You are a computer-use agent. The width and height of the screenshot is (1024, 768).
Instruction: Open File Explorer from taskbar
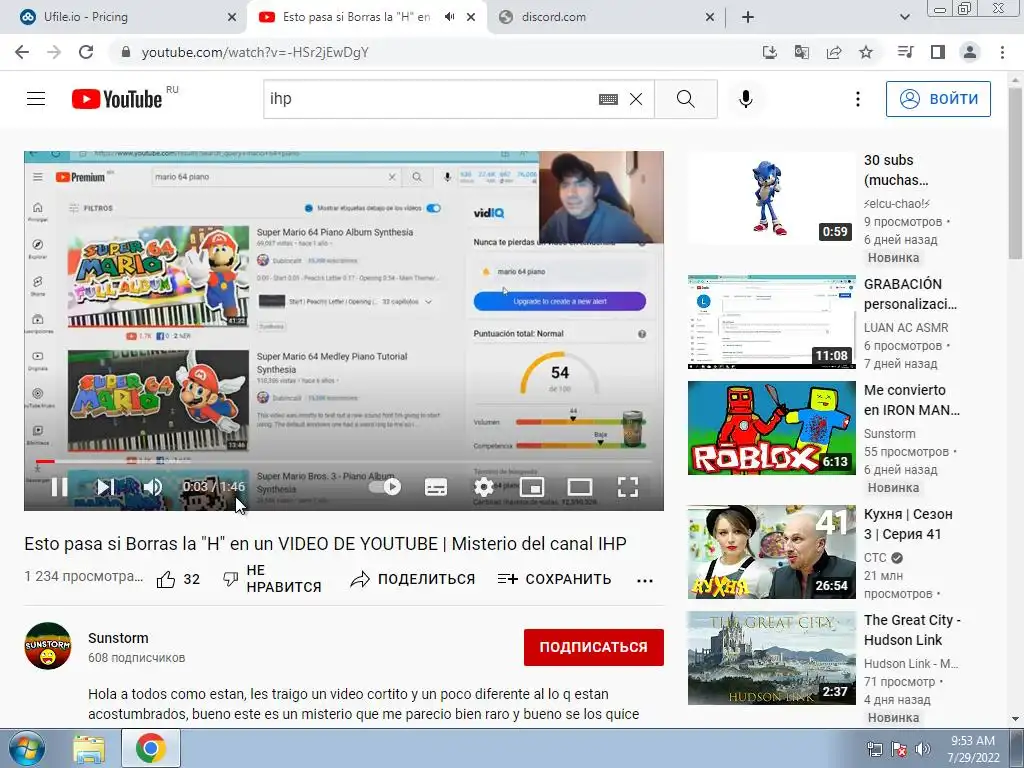point(89,749)
